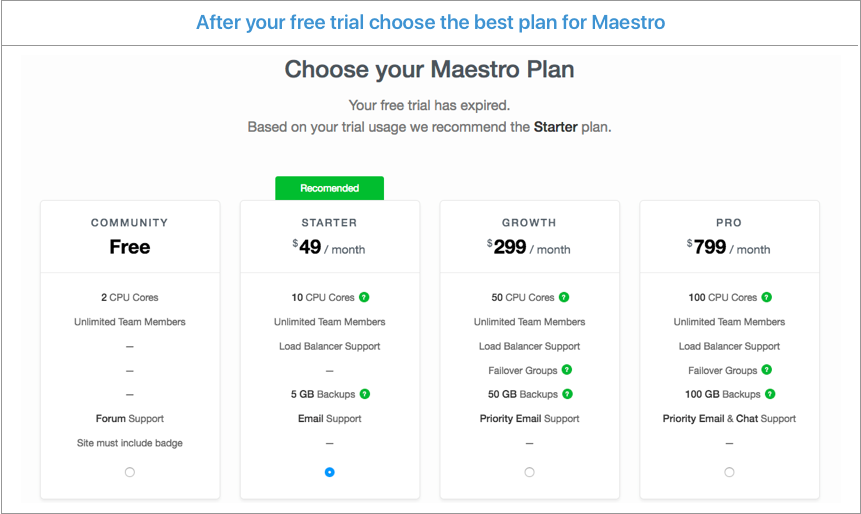Click help icon next to 50 GB Backups
Viewport: 861px width, 514px height.
[568, 394]
